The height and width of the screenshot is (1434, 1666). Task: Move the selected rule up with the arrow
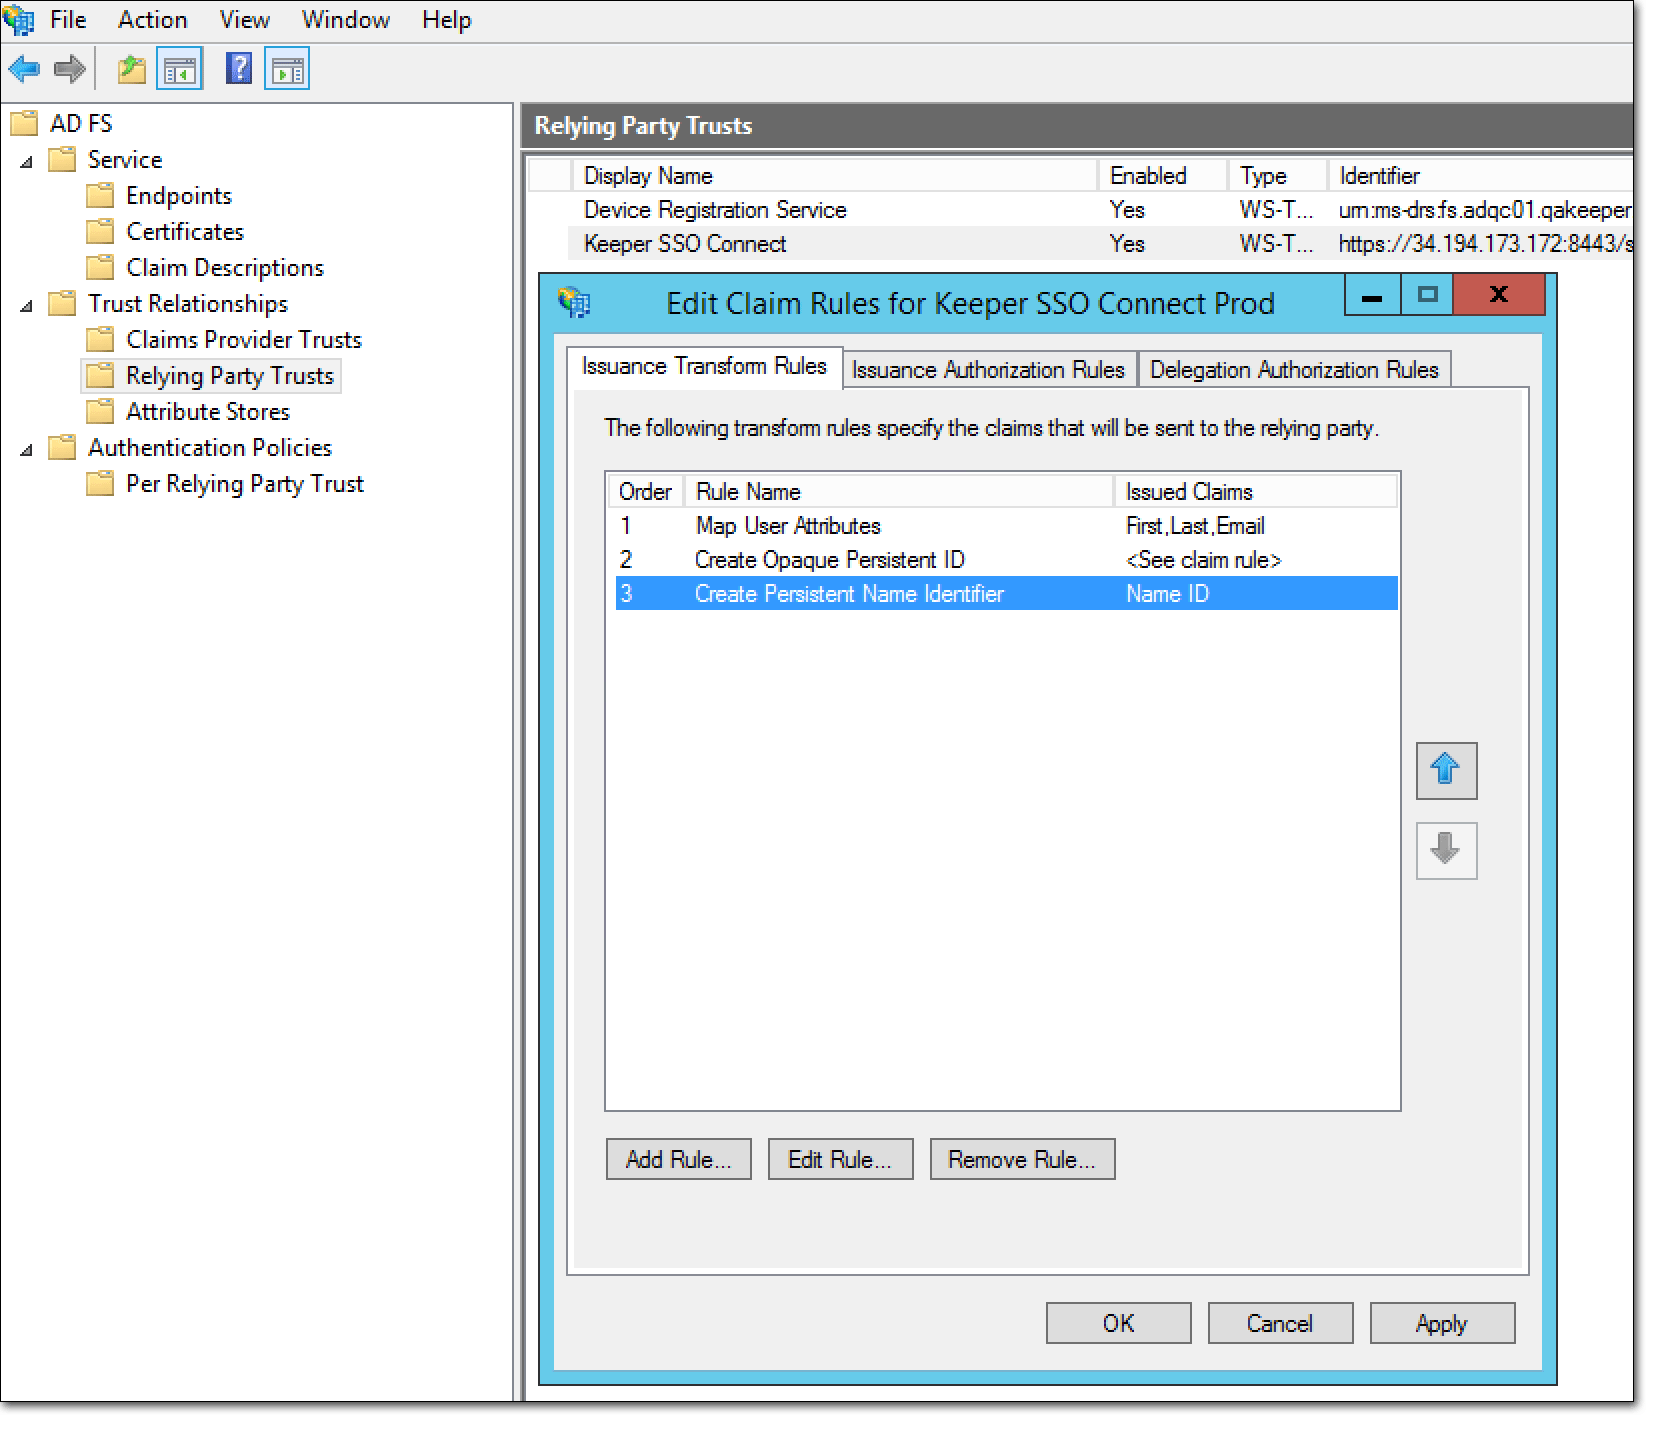pos(1446,771)
